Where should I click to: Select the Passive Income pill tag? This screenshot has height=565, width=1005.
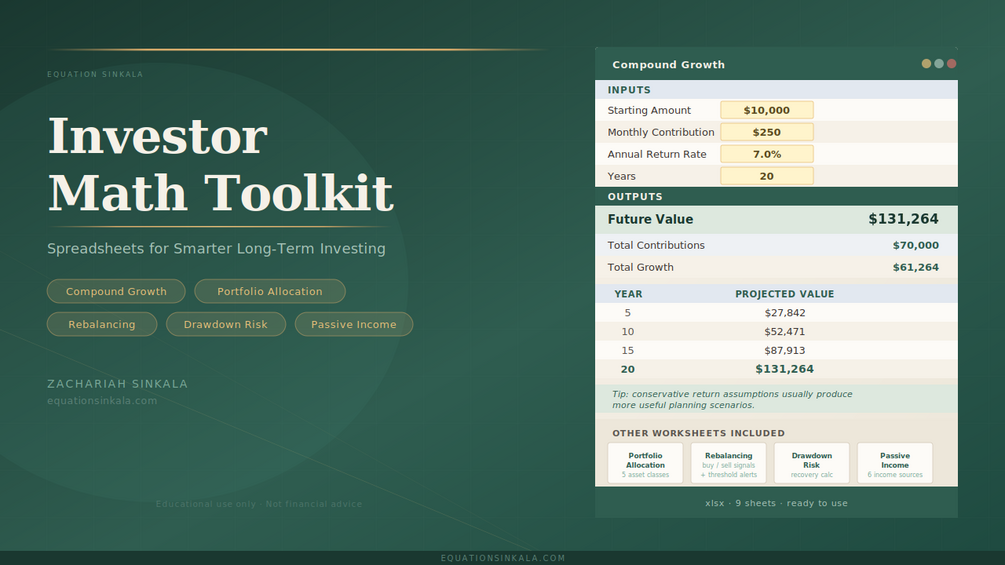coord(354,324)
